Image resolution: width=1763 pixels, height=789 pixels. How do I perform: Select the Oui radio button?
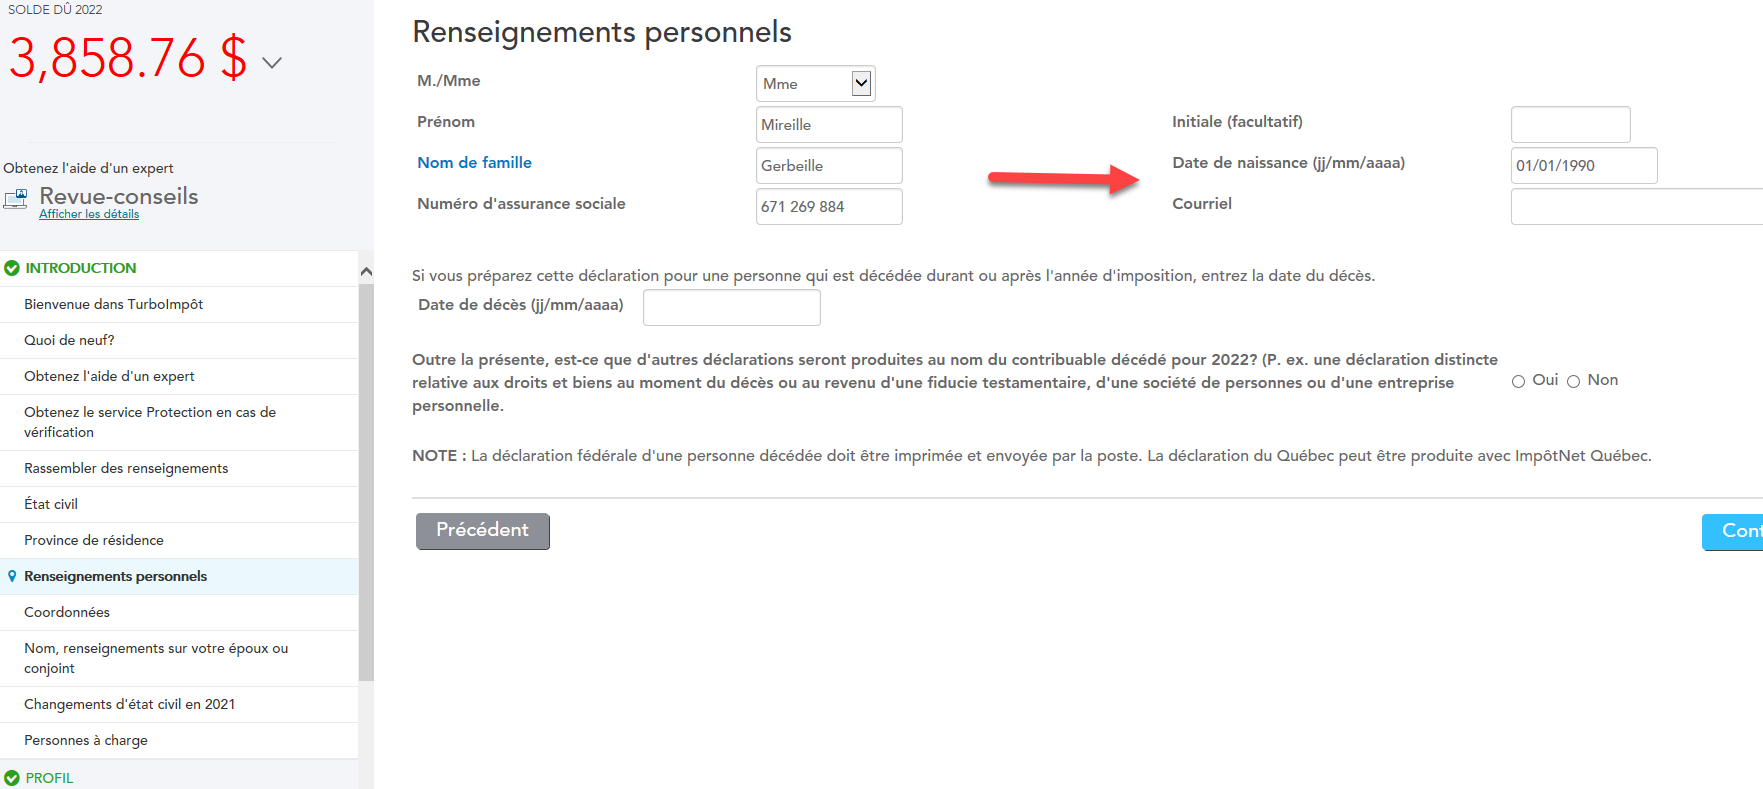tap(1518, 381)
